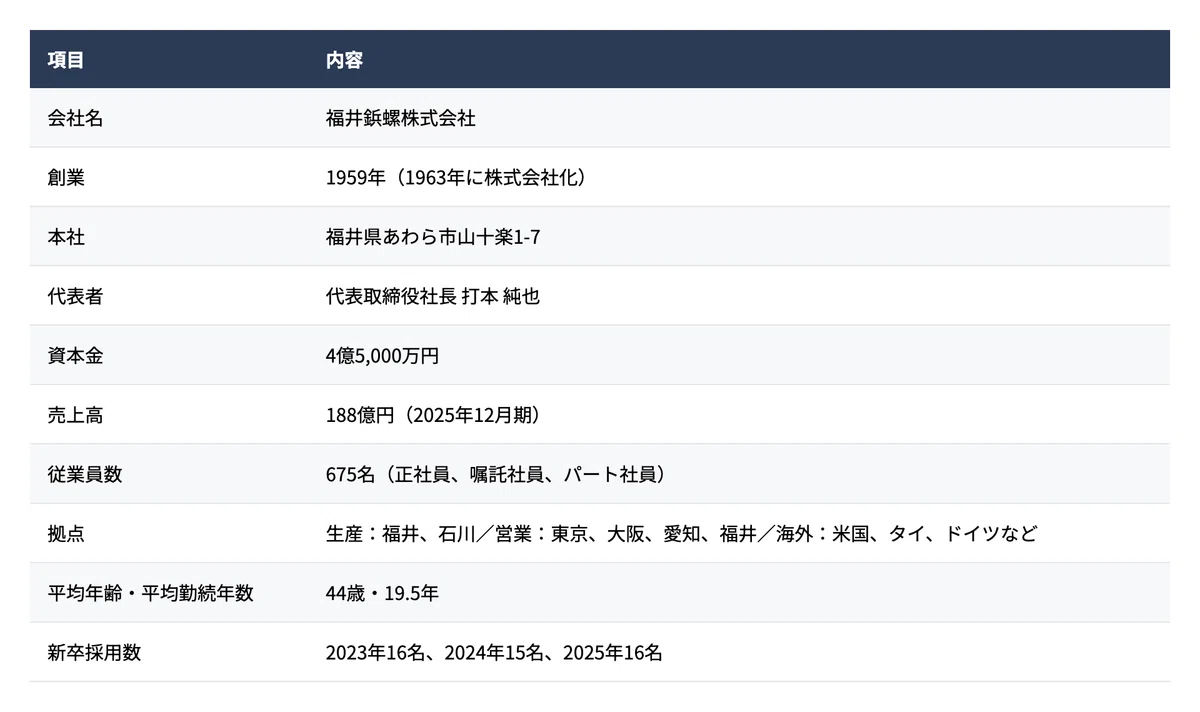Screen dimensions: 1200x712
Task: Click the header cell '項目'
Action: [x=66, y=60]
